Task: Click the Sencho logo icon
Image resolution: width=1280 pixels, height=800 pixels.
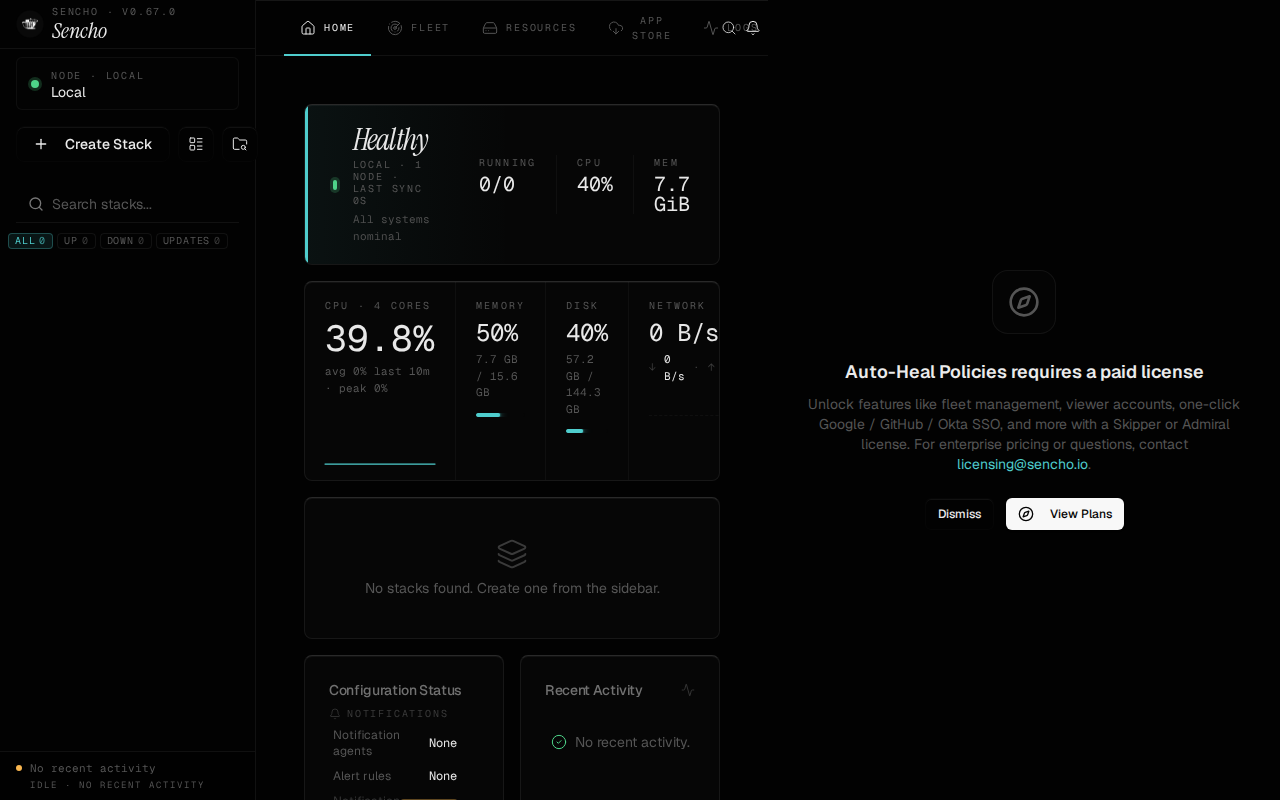Action: 30,23
